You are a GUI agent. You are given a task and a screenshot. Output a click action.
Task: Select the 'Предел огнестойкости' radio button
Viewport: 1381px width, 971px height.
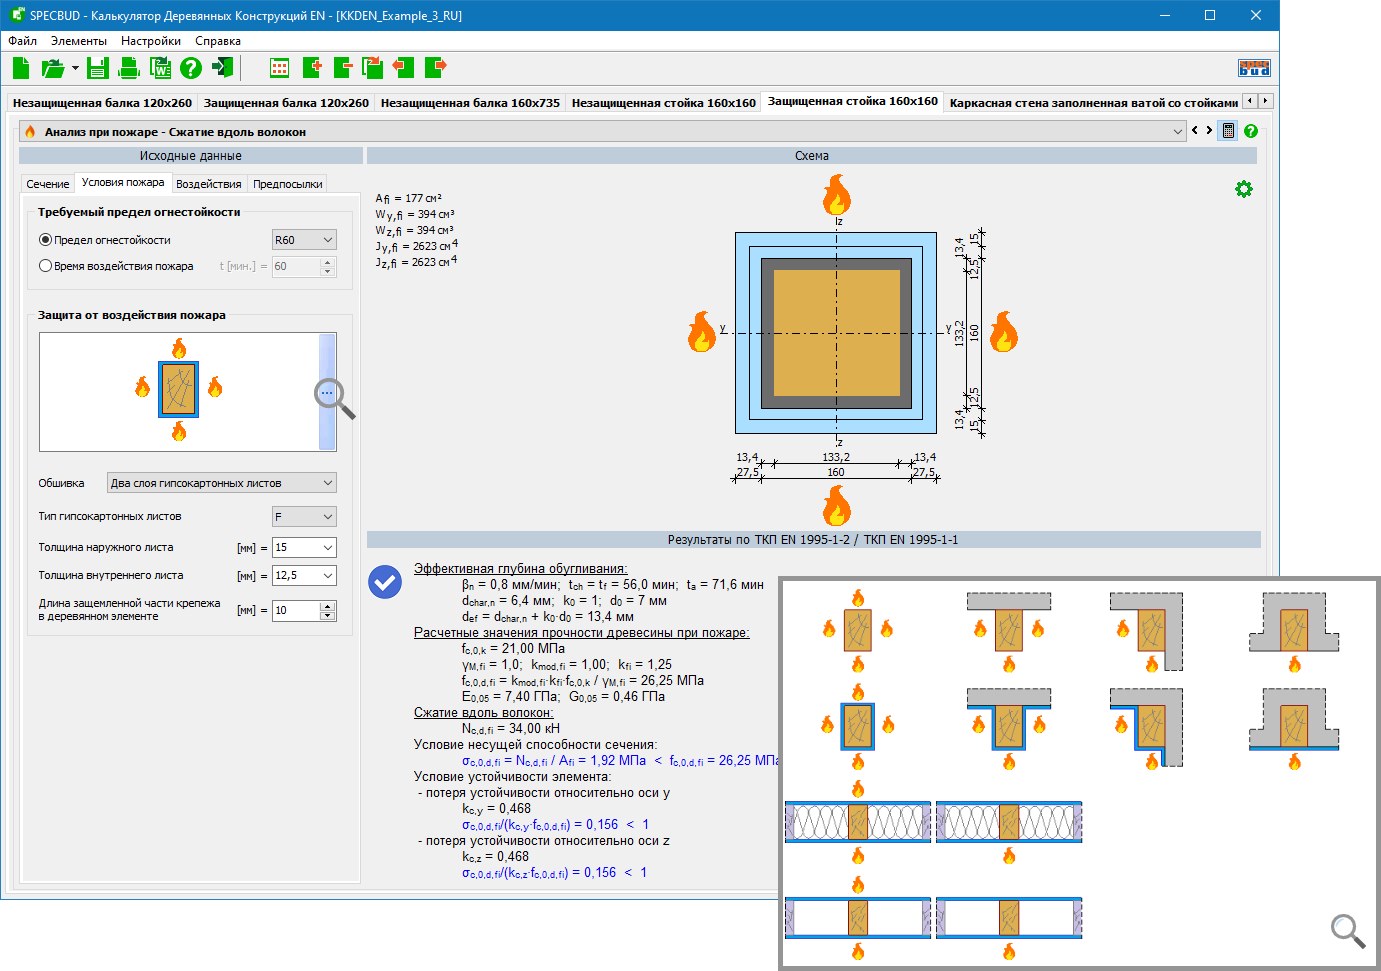(45, 240)
